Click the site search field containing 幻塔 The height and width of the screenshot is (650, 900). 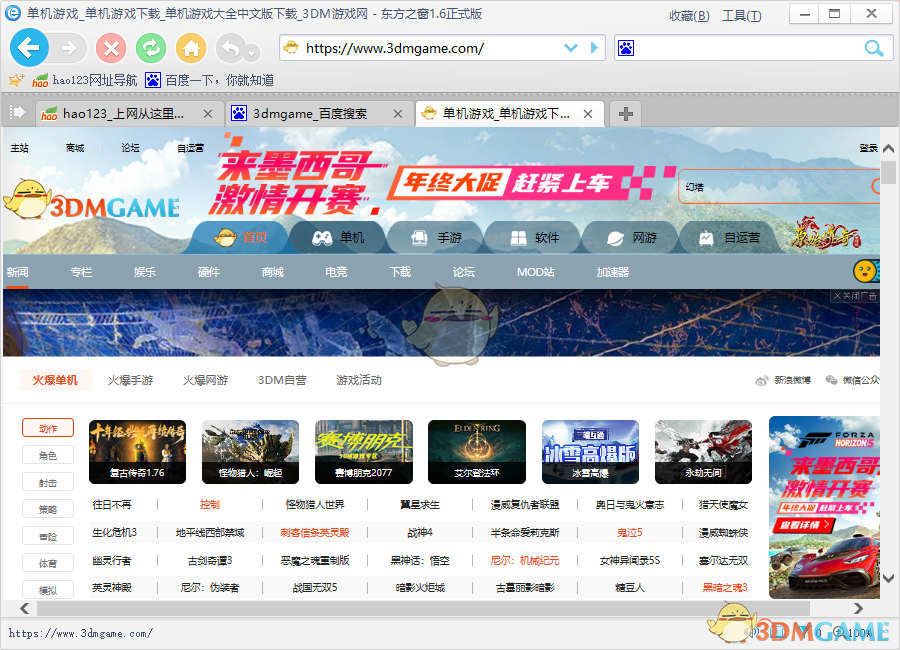click(x=778, y=187)
